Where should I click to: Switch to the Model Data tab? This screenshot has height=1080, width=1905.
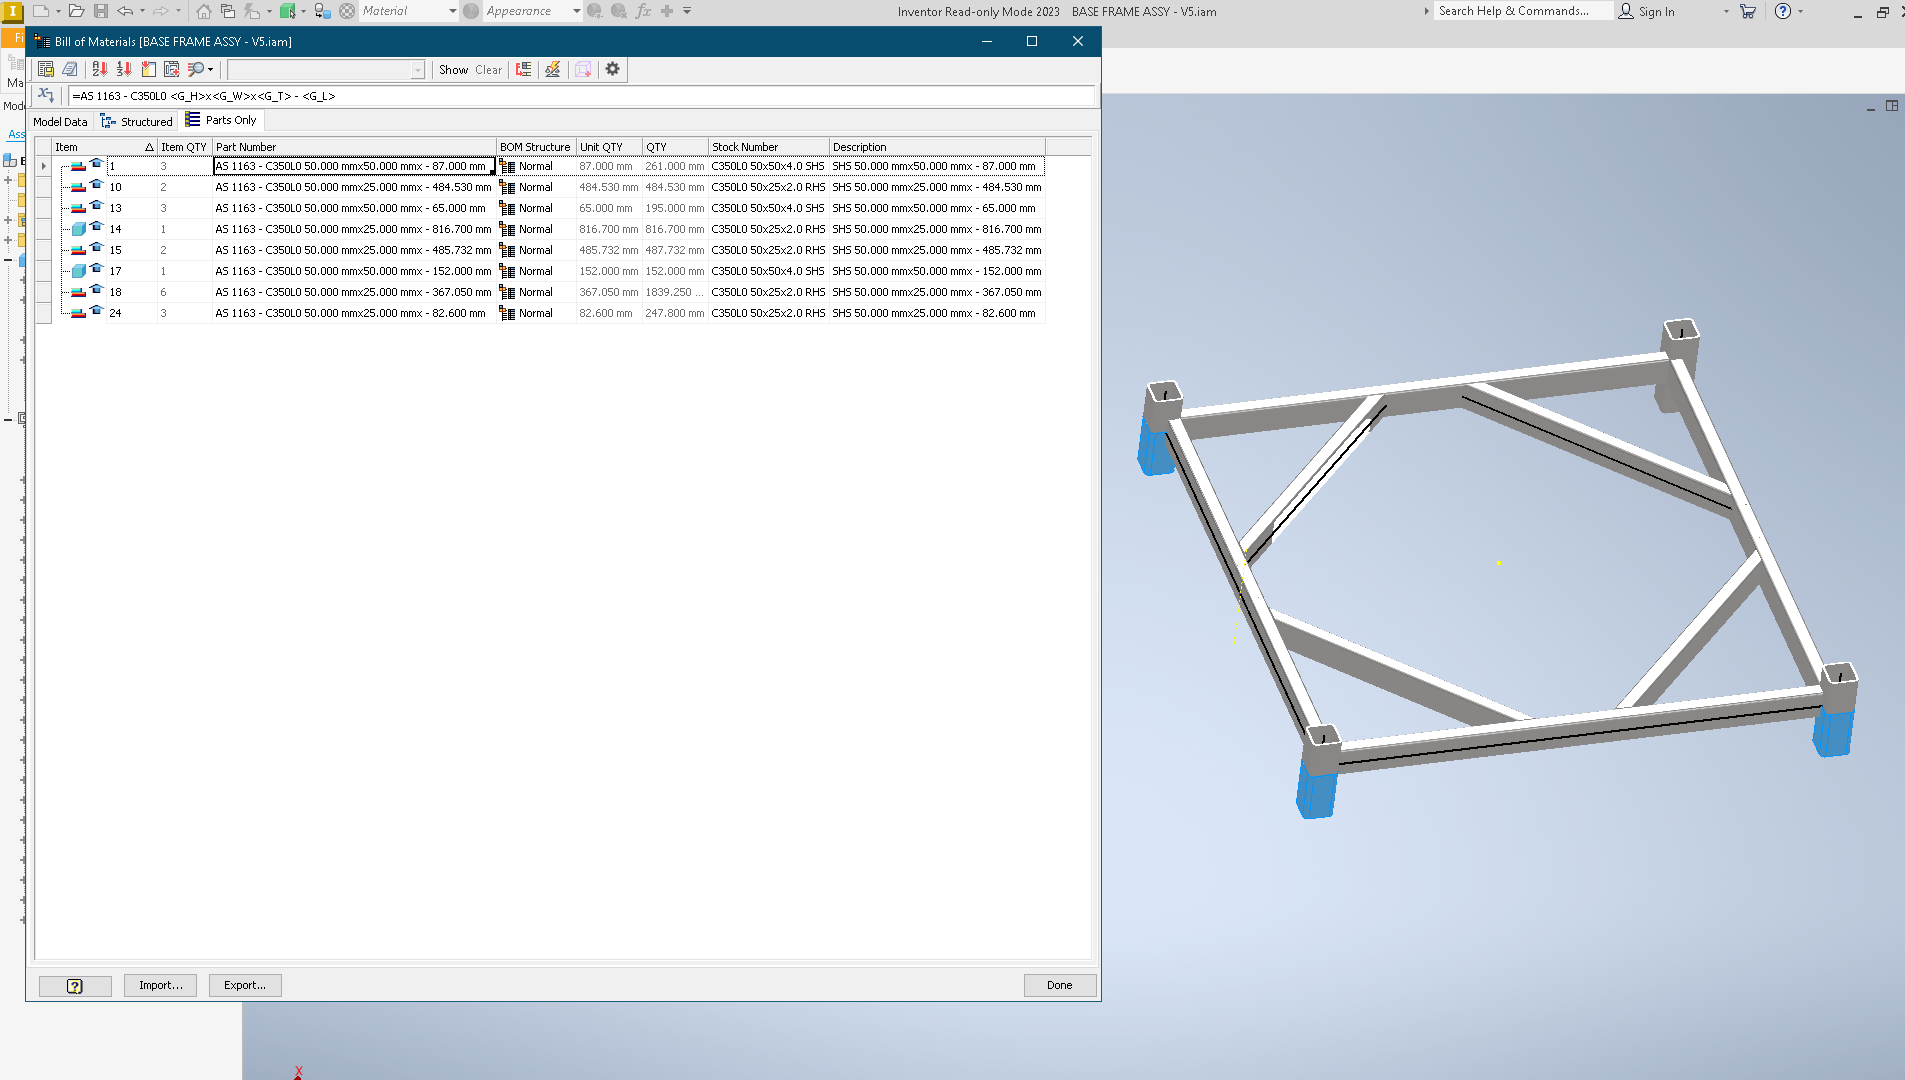coord(60,121)
